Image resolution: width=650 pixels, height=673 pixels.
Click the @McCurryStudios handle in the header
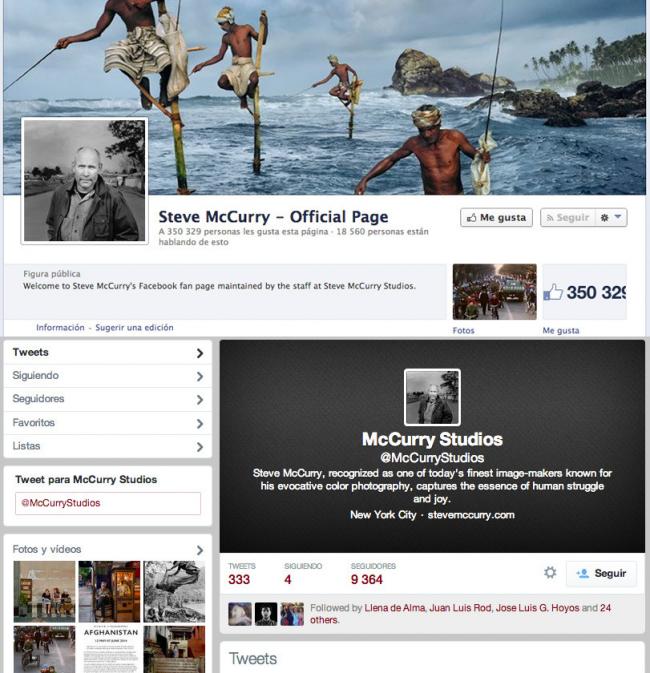coord(432,458)
